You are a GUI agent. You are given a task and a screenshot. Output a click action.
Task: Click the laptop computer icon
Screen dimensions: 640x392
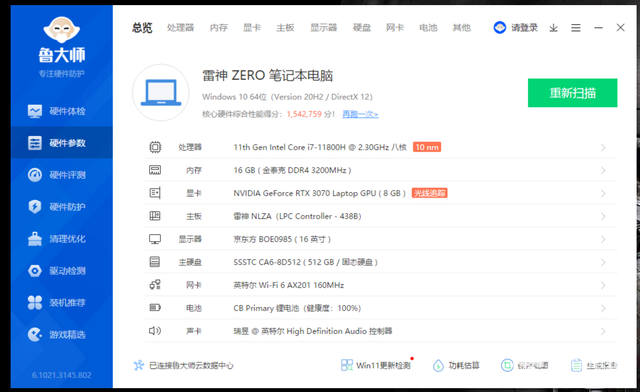click(161, 93)
